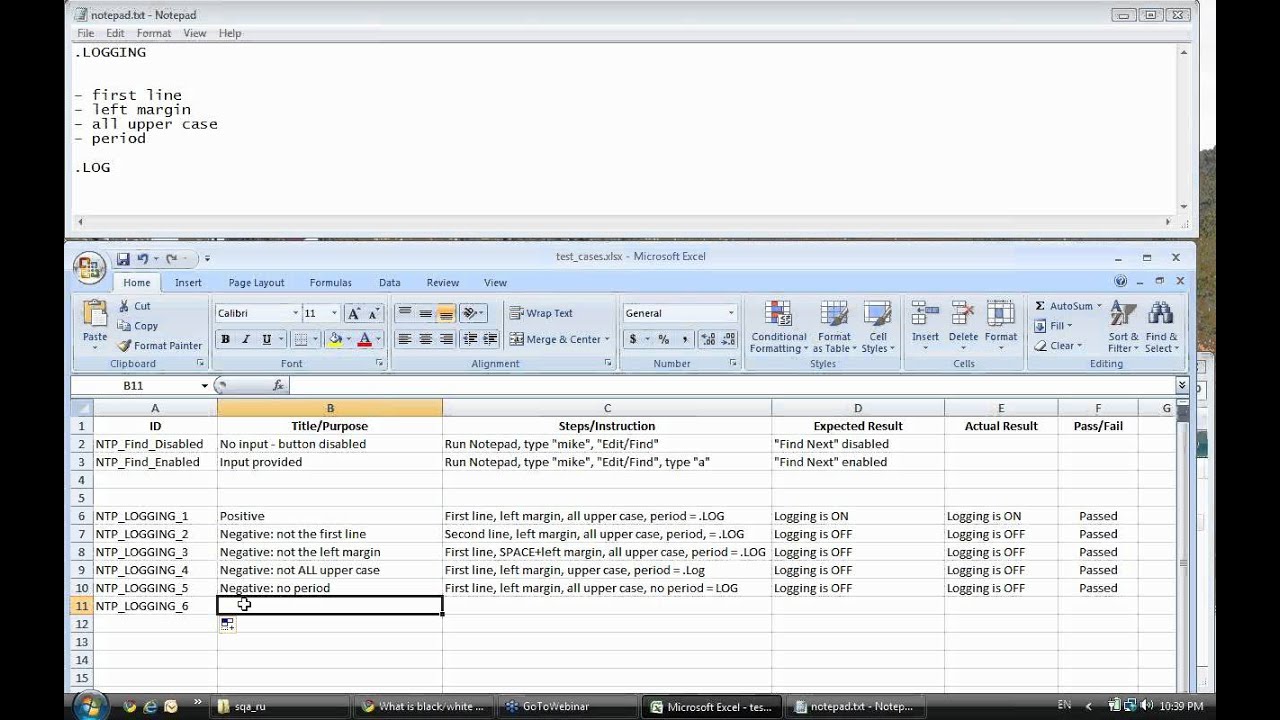The height and width of the screenshot is (720, 1280).
Task: Select the Format Painter brush
Action: click(x=159, y=346)
